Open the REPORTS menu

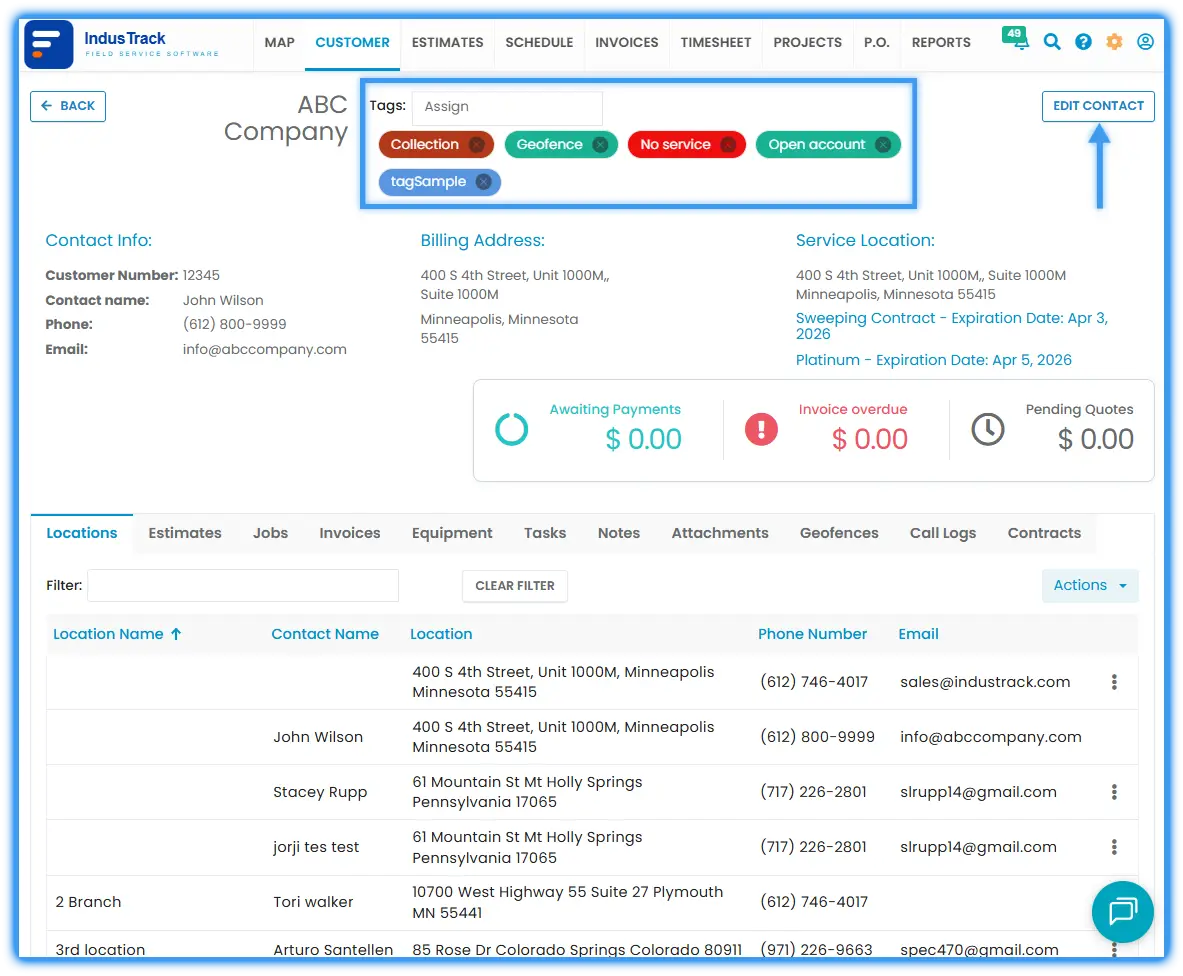[941, 42]
